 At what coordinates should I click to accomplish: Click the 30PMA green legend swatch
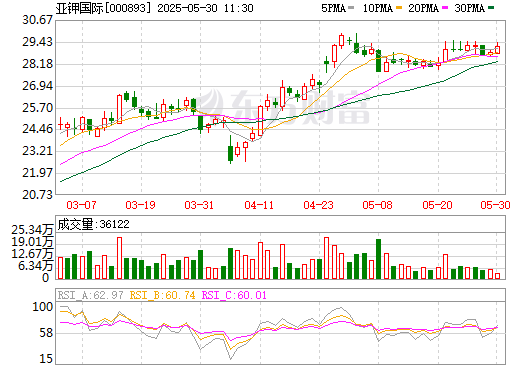[491, 8]
